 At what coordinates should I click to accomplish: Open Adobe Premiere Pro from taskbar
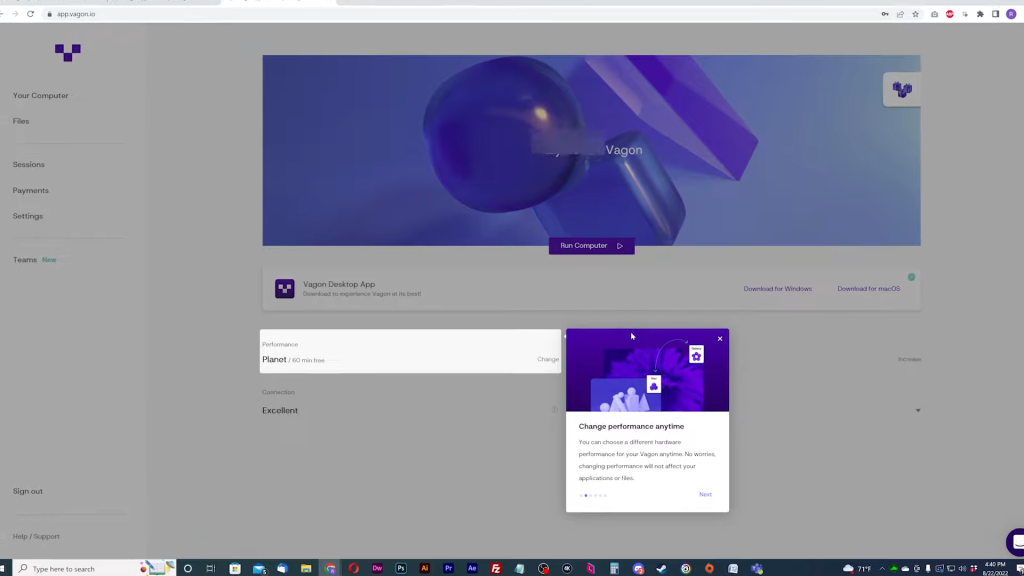coord(449,568)
